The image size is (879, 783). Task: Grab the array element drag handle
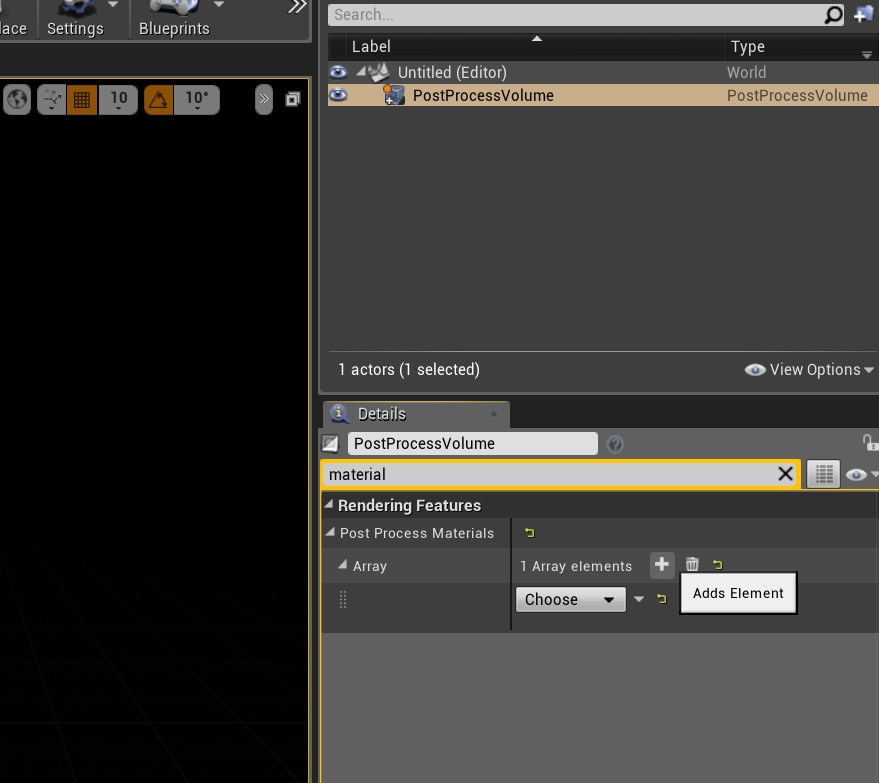(x=343, y=600)
